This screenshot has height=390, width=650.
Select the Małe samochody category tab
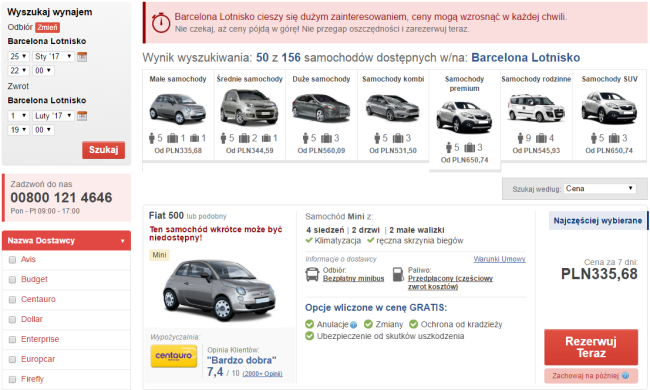click(x=178, y=115)
